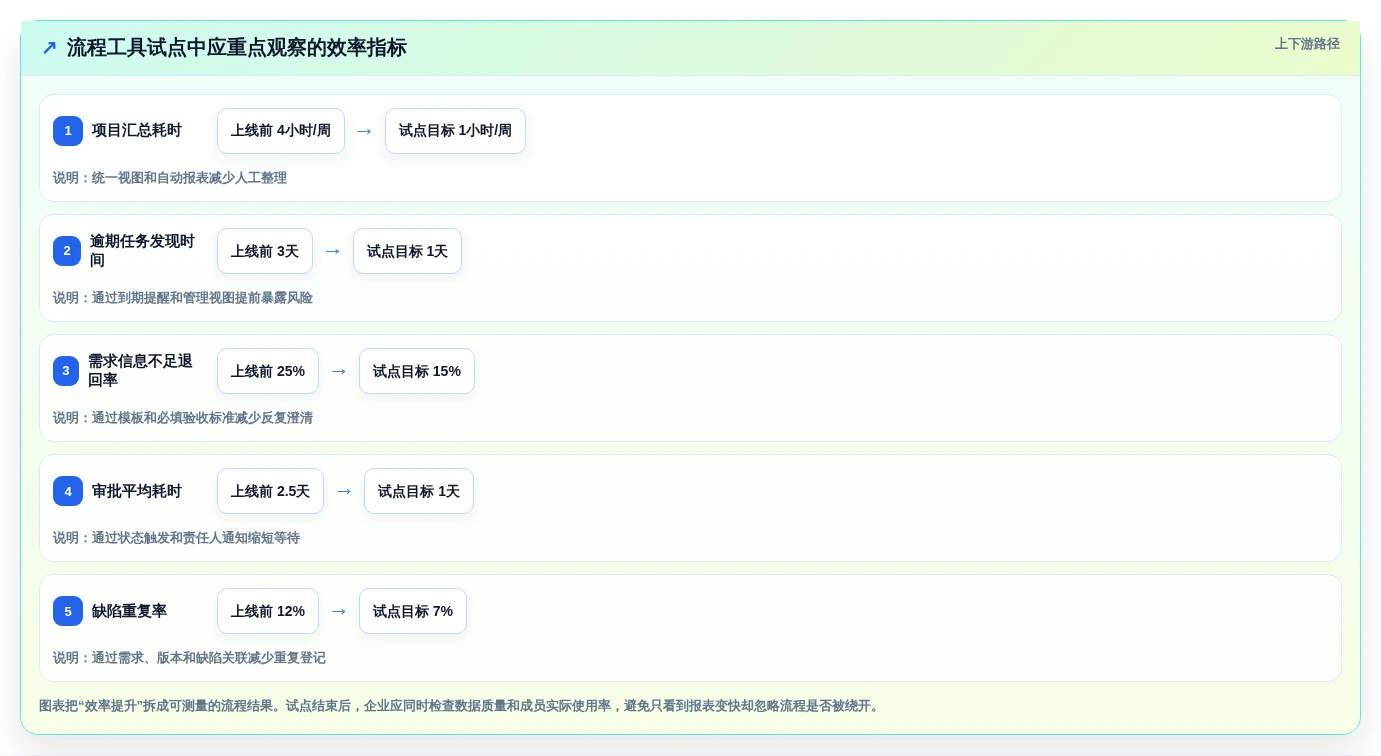1381x756 pixels.
Task: Click the arrow in 缺陷重复率 row
Action: (339, 611)
